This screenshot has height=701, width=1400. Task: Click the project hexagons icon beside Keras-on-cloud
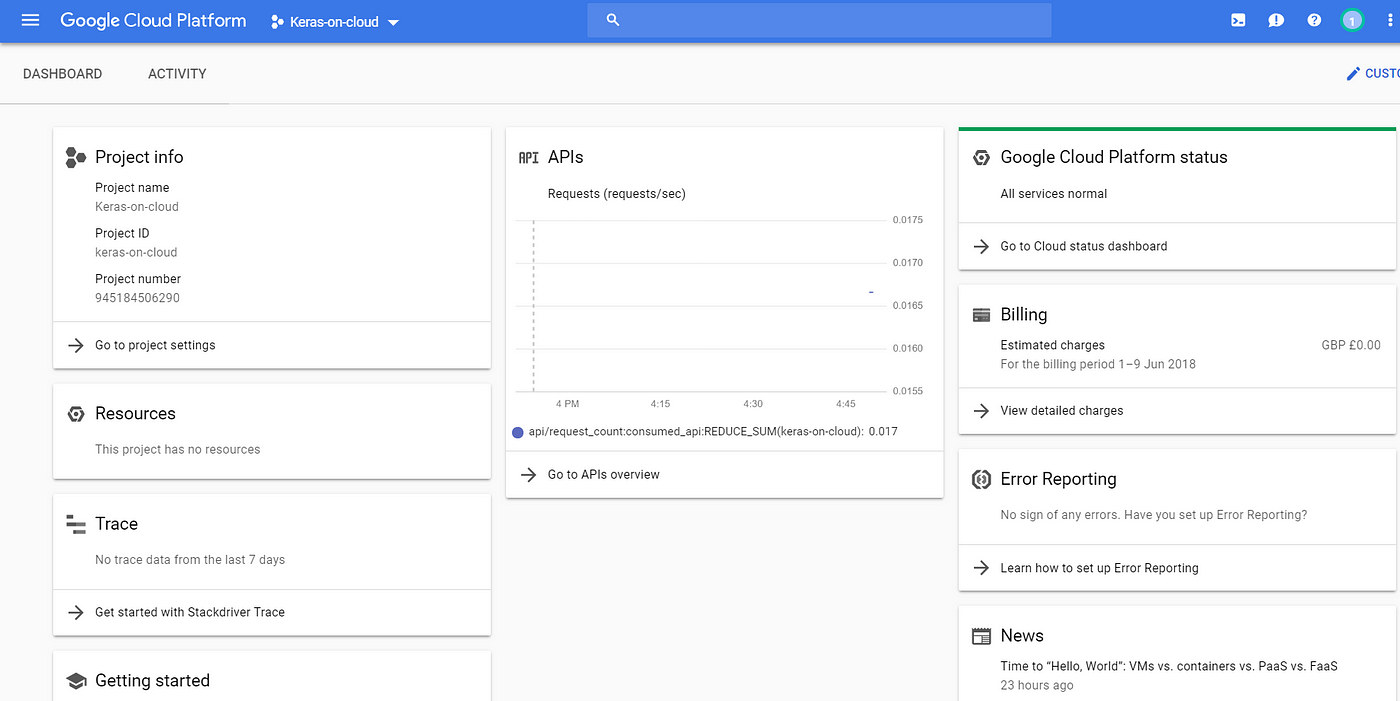[x=277, y=21]
